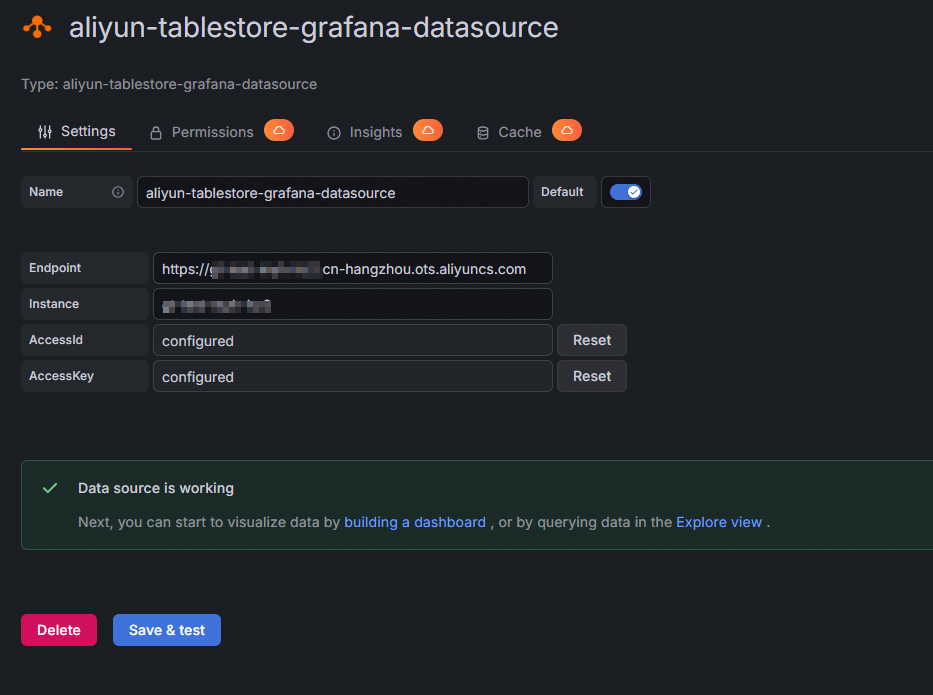The image size is (933, 695).
Task: Switch to the Cache tab
Action: point(519,132)
